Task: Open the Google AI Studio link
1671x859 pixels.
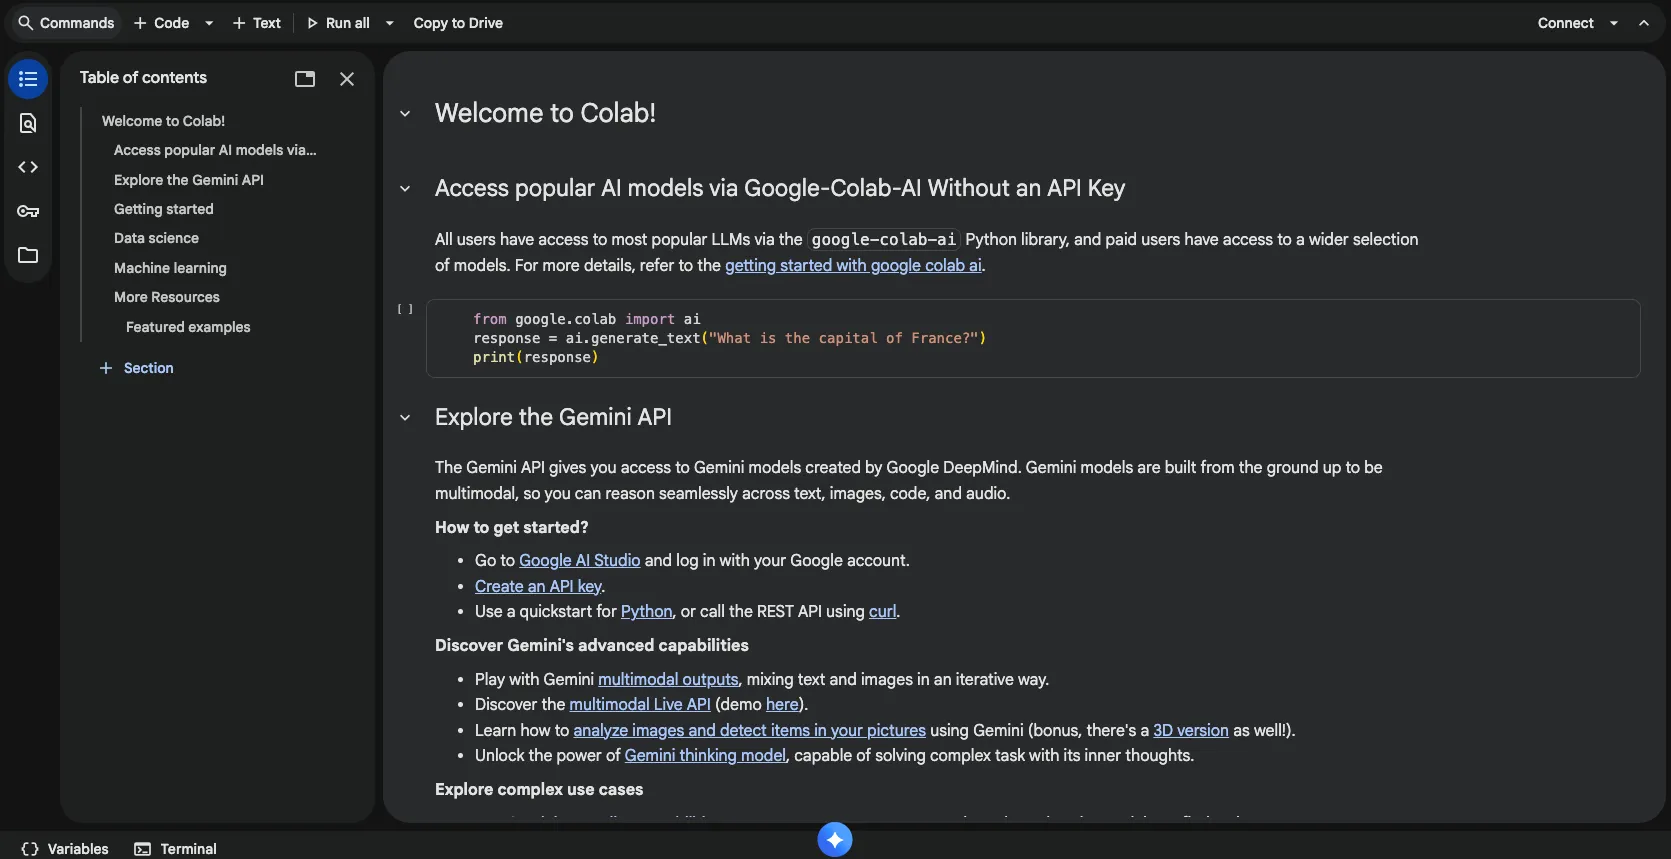Action: [x=579, y=560]
